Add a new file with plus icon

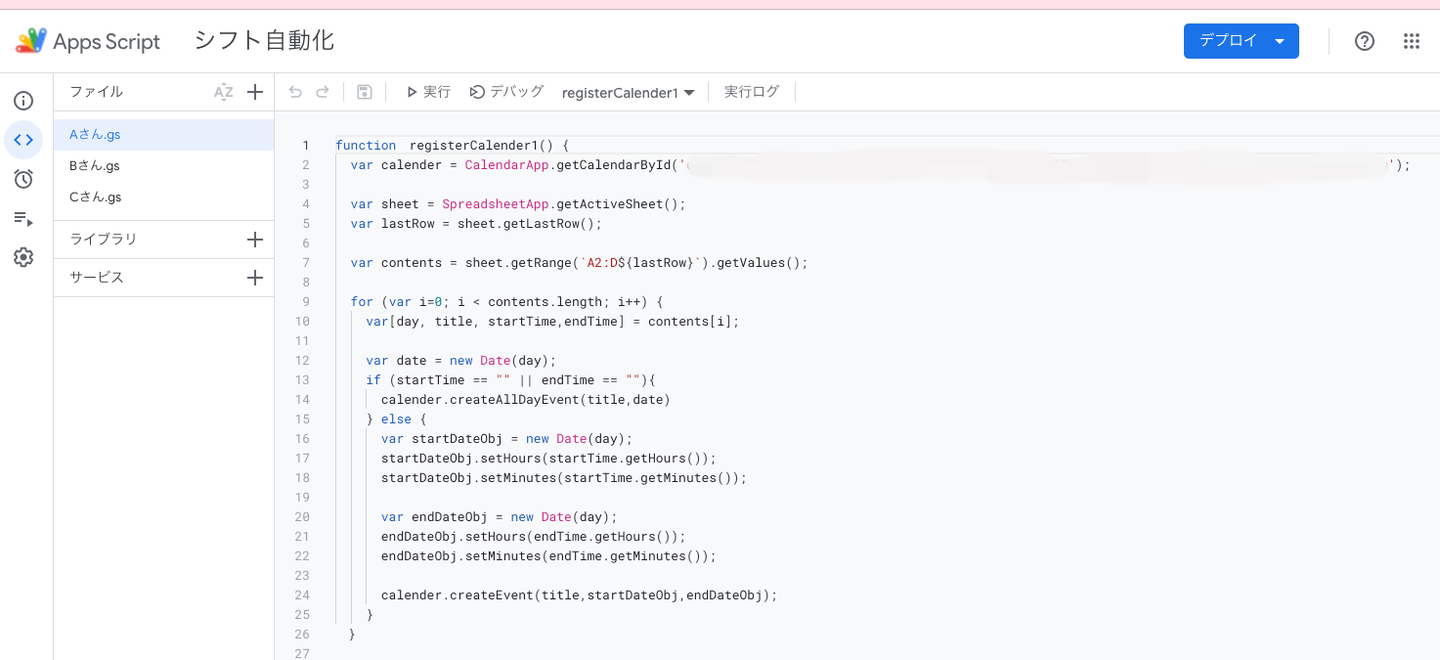tap(255, 92)
